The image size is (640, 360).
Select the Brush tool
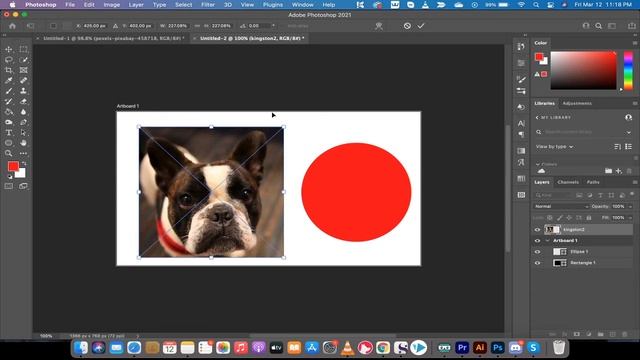coord(9,91)
